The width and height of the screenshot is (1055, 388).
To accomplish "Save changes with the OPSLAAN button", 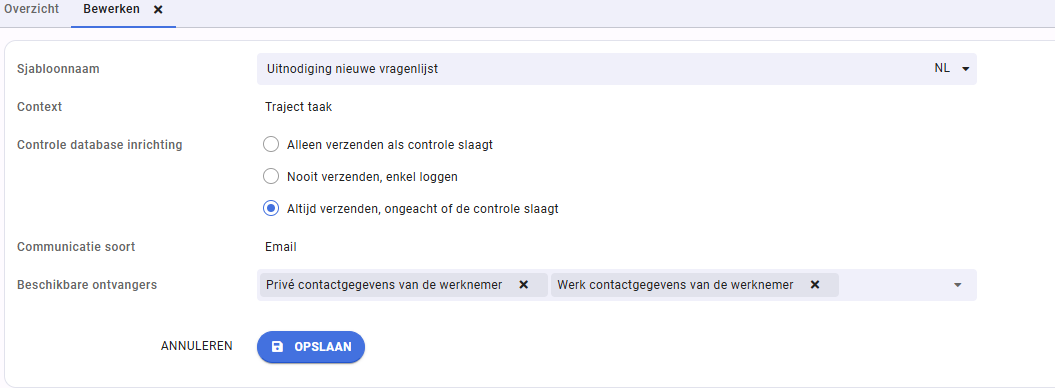I will pos(311,347).
